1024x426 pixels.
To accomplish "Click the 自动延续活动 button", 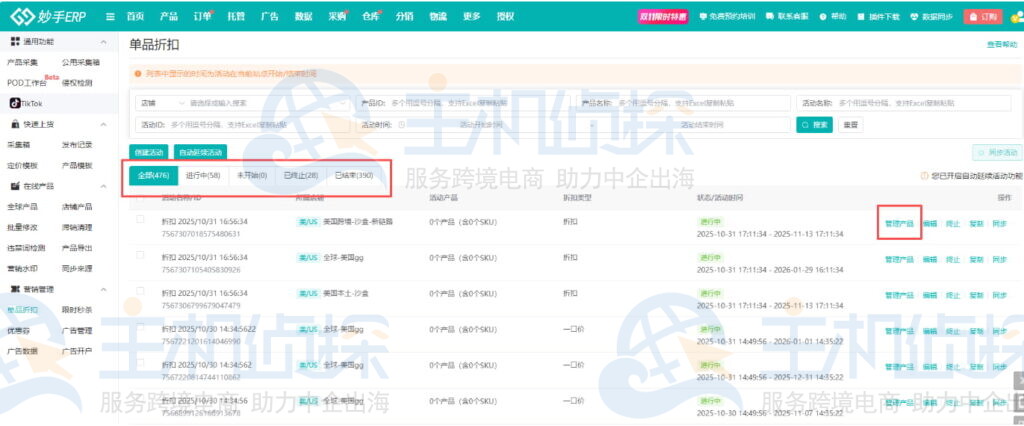I will coord(200,152).
